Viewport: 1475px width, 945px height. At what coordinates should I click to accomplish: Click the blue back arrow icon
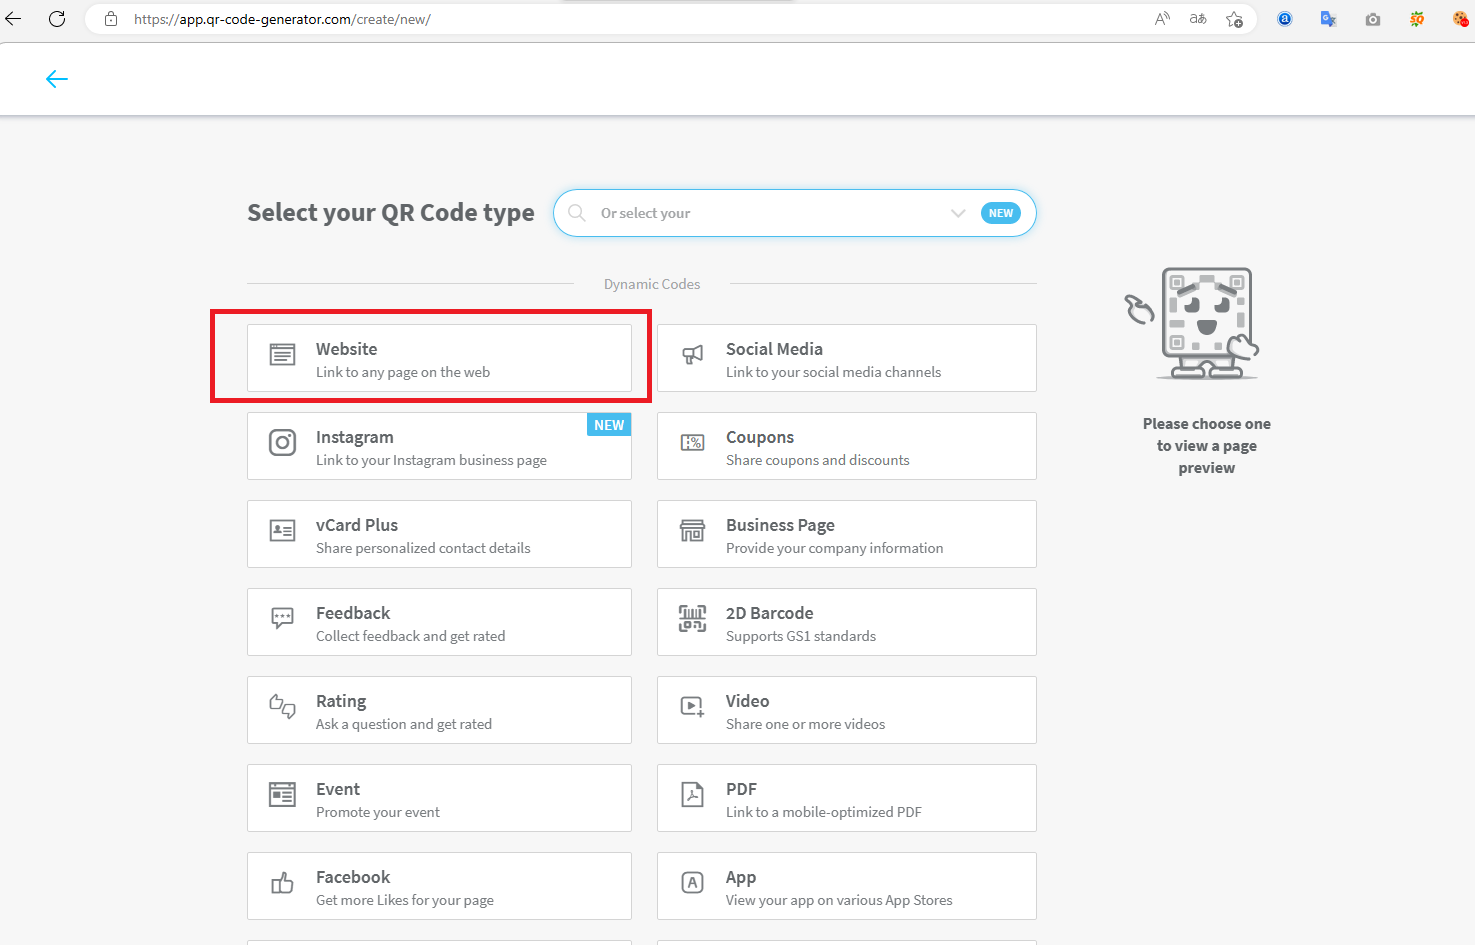[57, 79]
